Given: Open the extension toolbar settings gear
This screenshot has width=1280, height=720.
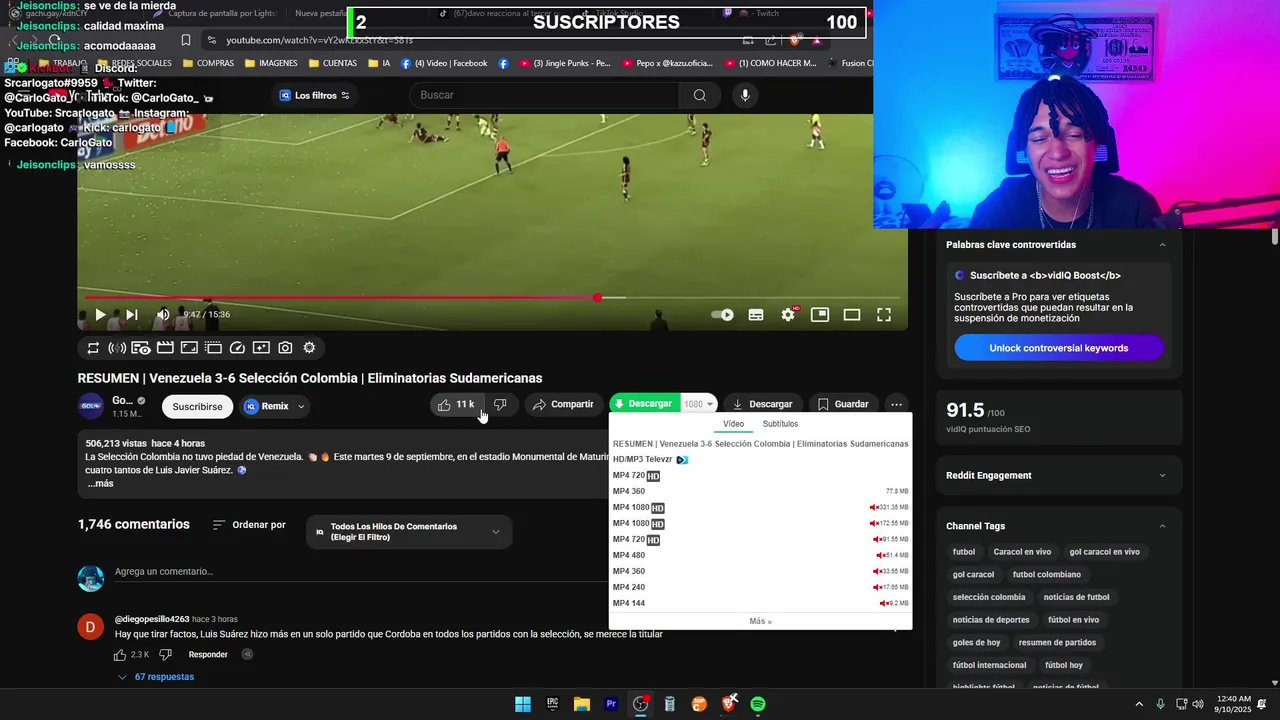Looking at the screenshot, I should point(309,348).
